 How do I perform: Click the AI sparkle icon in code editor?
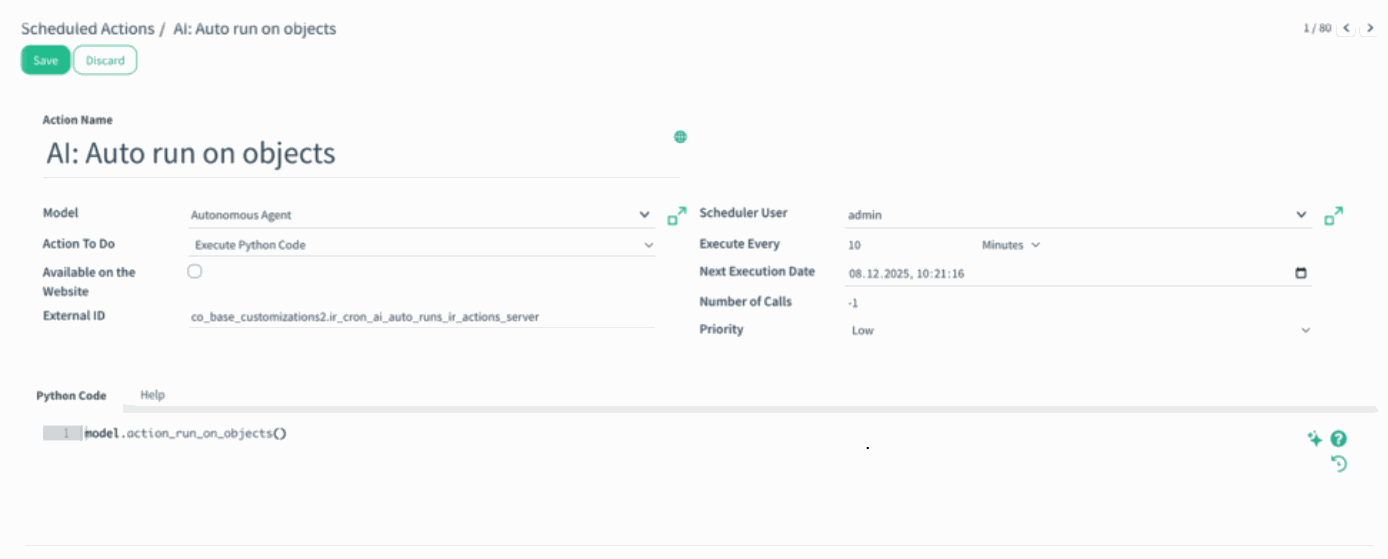click(1315, 439)
